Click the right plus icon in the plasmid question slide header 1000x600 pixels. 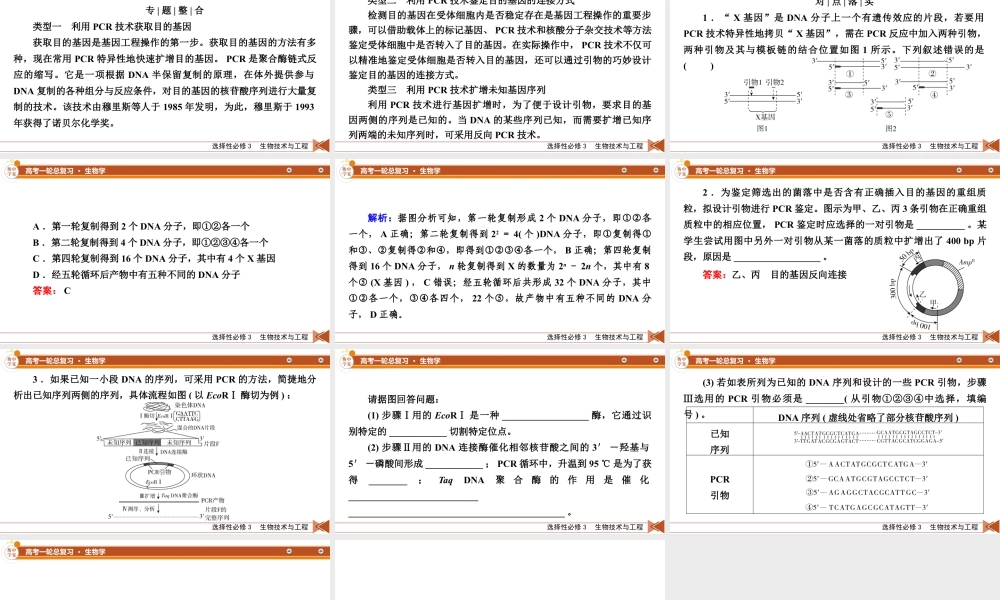click(x=990, y=170)
